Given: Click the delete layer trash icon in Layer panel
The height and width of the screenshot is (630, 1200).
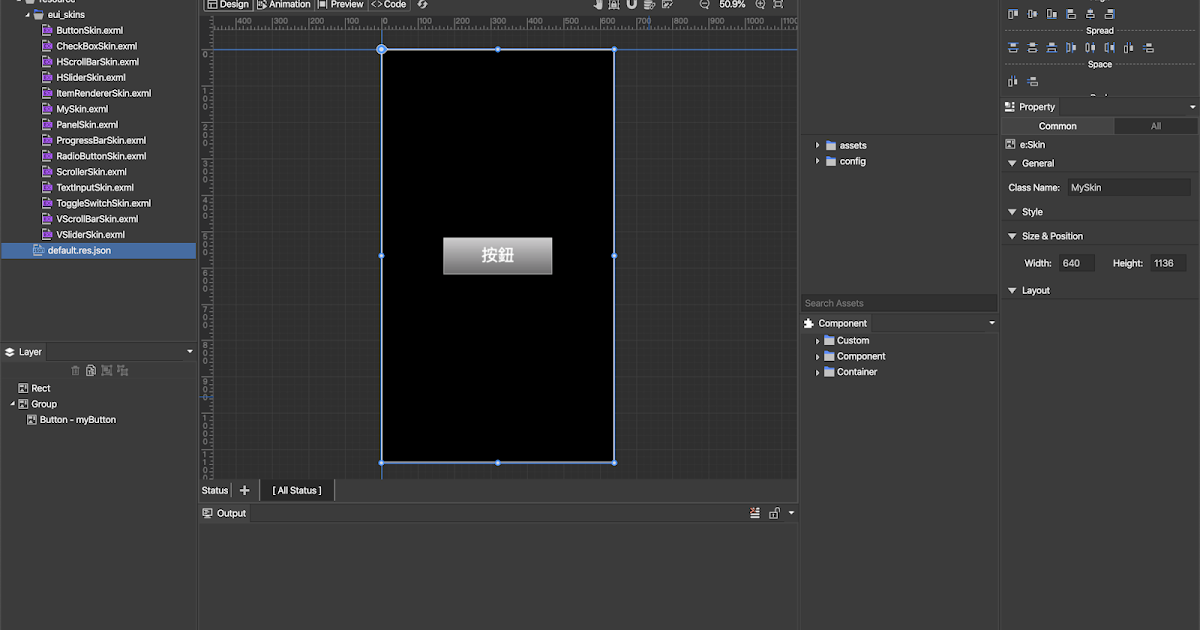Looking at the screenshot, I should pos(75,370).
